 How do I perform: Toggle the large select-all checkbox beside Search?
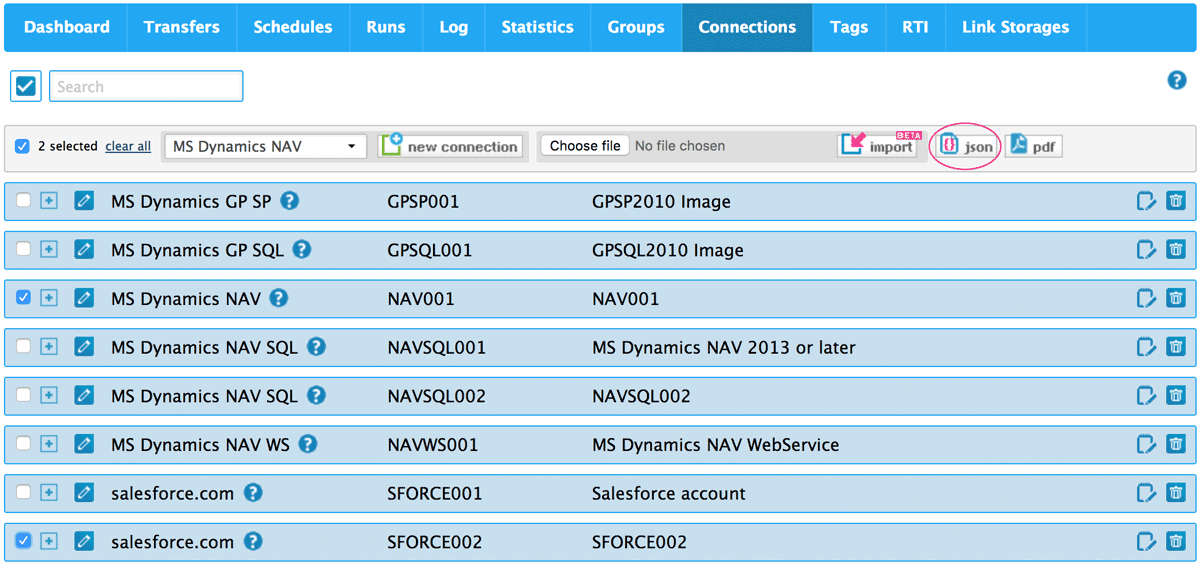pyautogui.click(x=25, y=86)
